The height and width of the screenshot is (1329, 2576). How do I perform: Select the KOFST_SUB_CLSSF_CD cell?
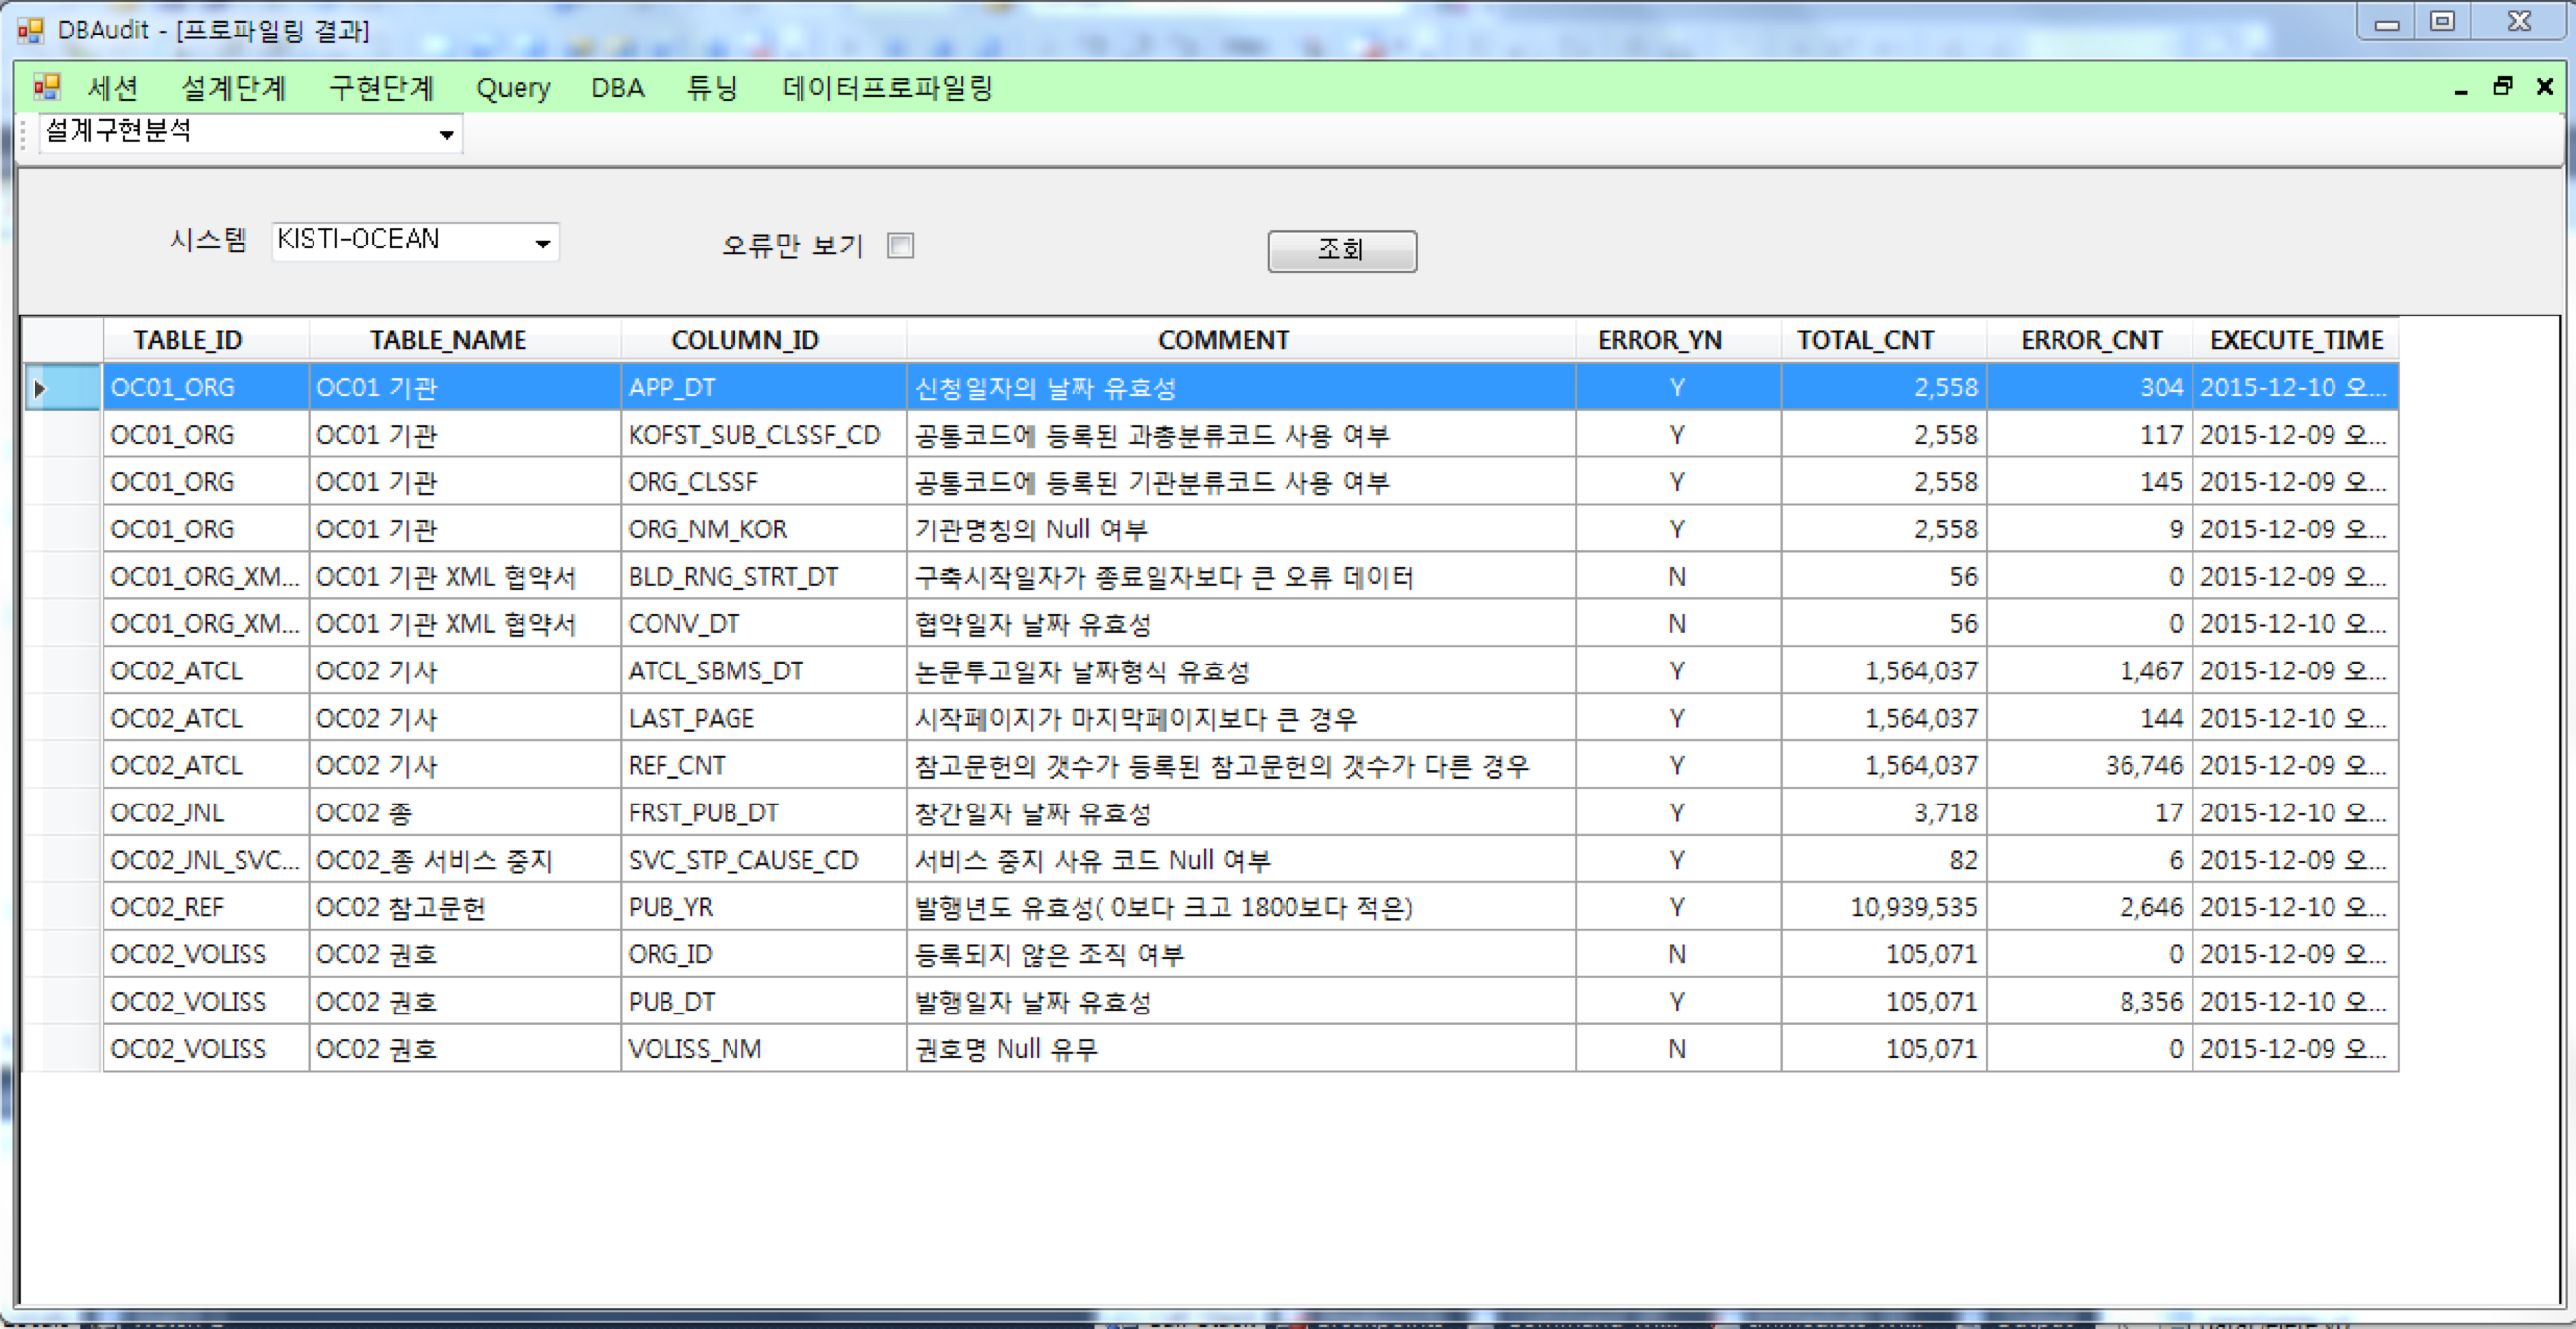click(x=763, y=435)
